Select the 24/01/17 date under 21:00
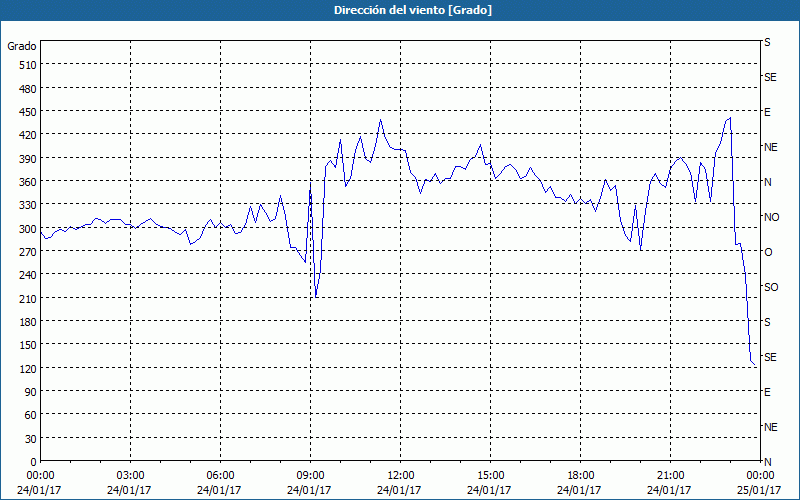The height and width of the screenshot is (500, 800). coord(669,490)
